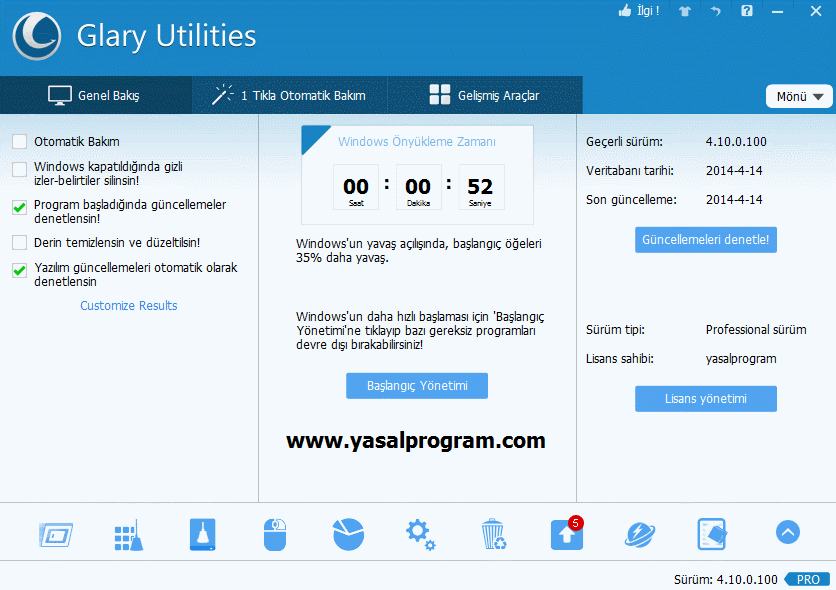The height and width of the screenshot is (590, 836).
Task: Uncheck Yazılım güncellemeleri otomatik olarak denetlensin
Action: tap(20, 270)
